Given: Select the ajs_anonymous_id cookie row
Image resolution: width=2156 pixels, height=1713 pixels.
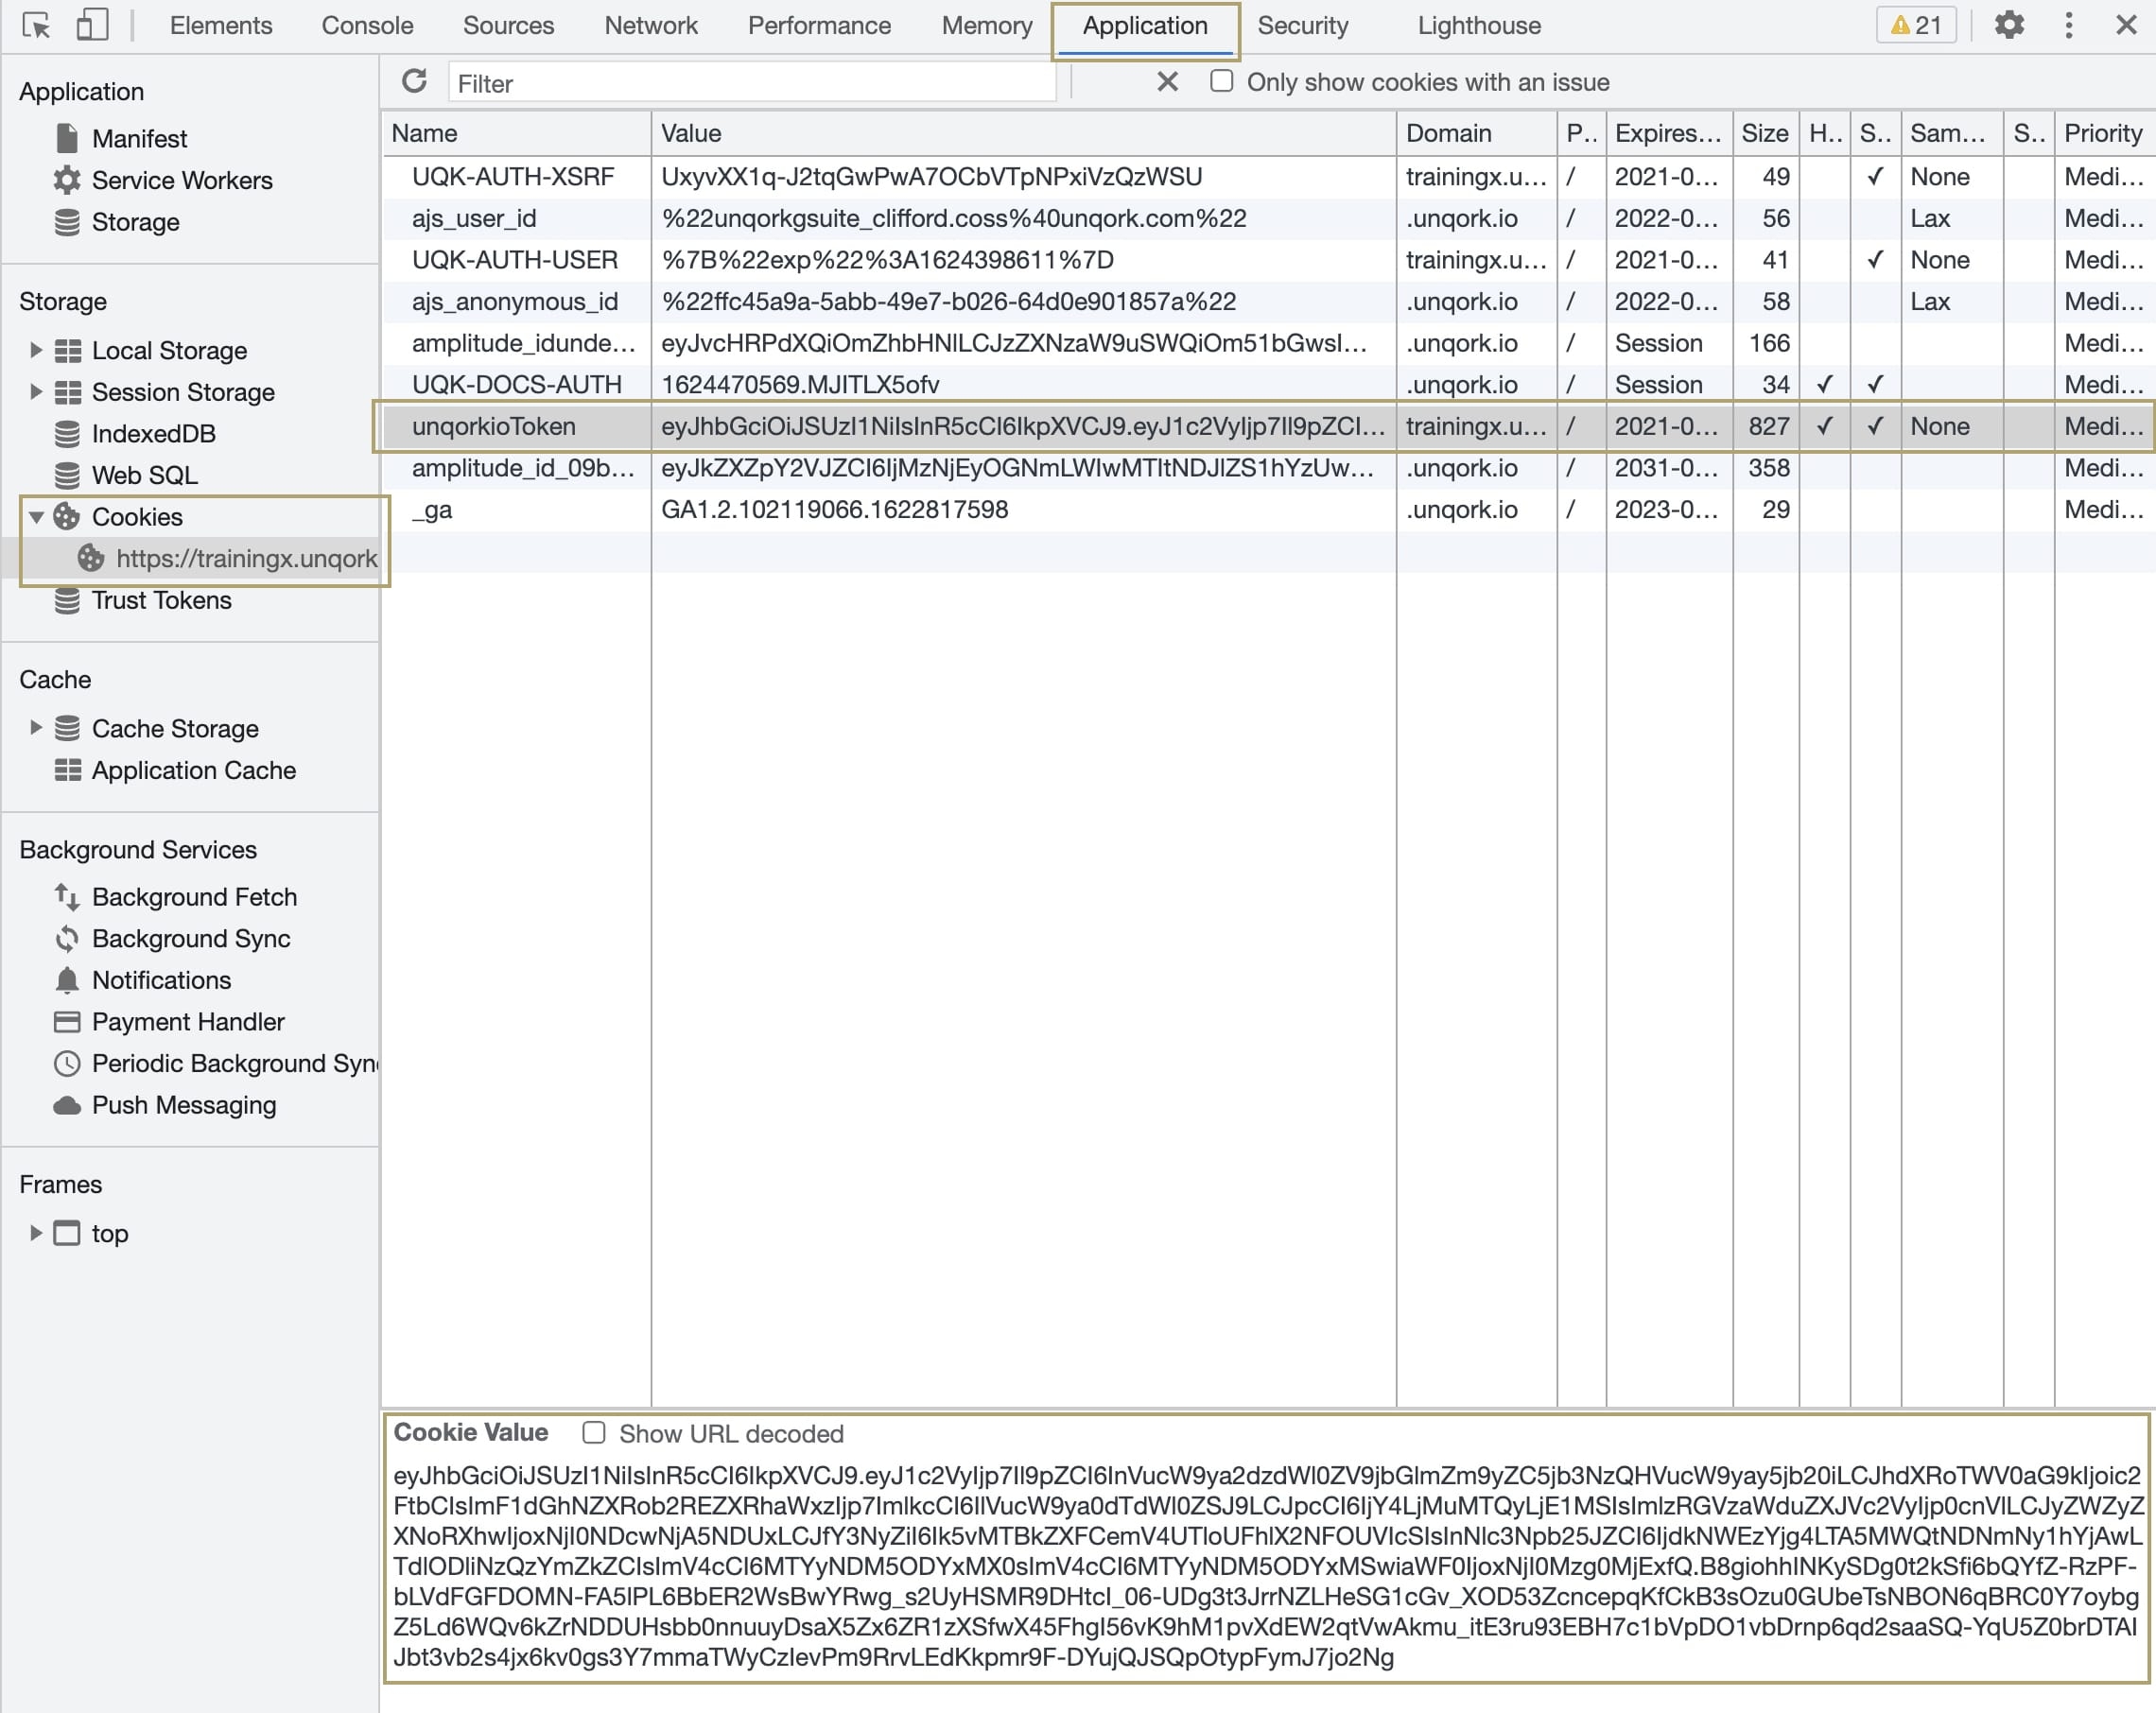Looking at the screenshot, I should 1268,302.
